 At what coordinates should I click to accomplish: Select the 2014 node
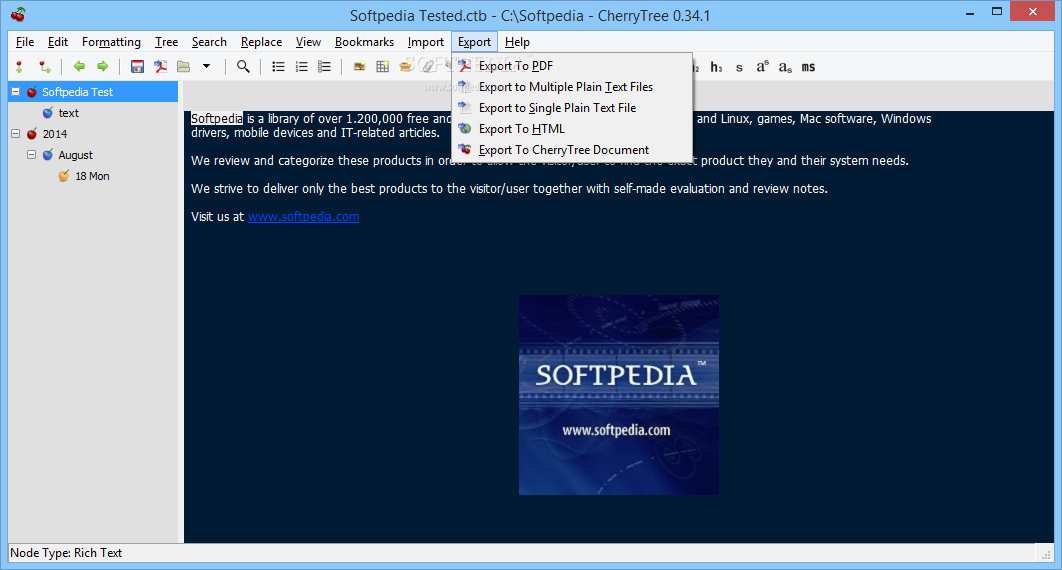tap(55, 134)
